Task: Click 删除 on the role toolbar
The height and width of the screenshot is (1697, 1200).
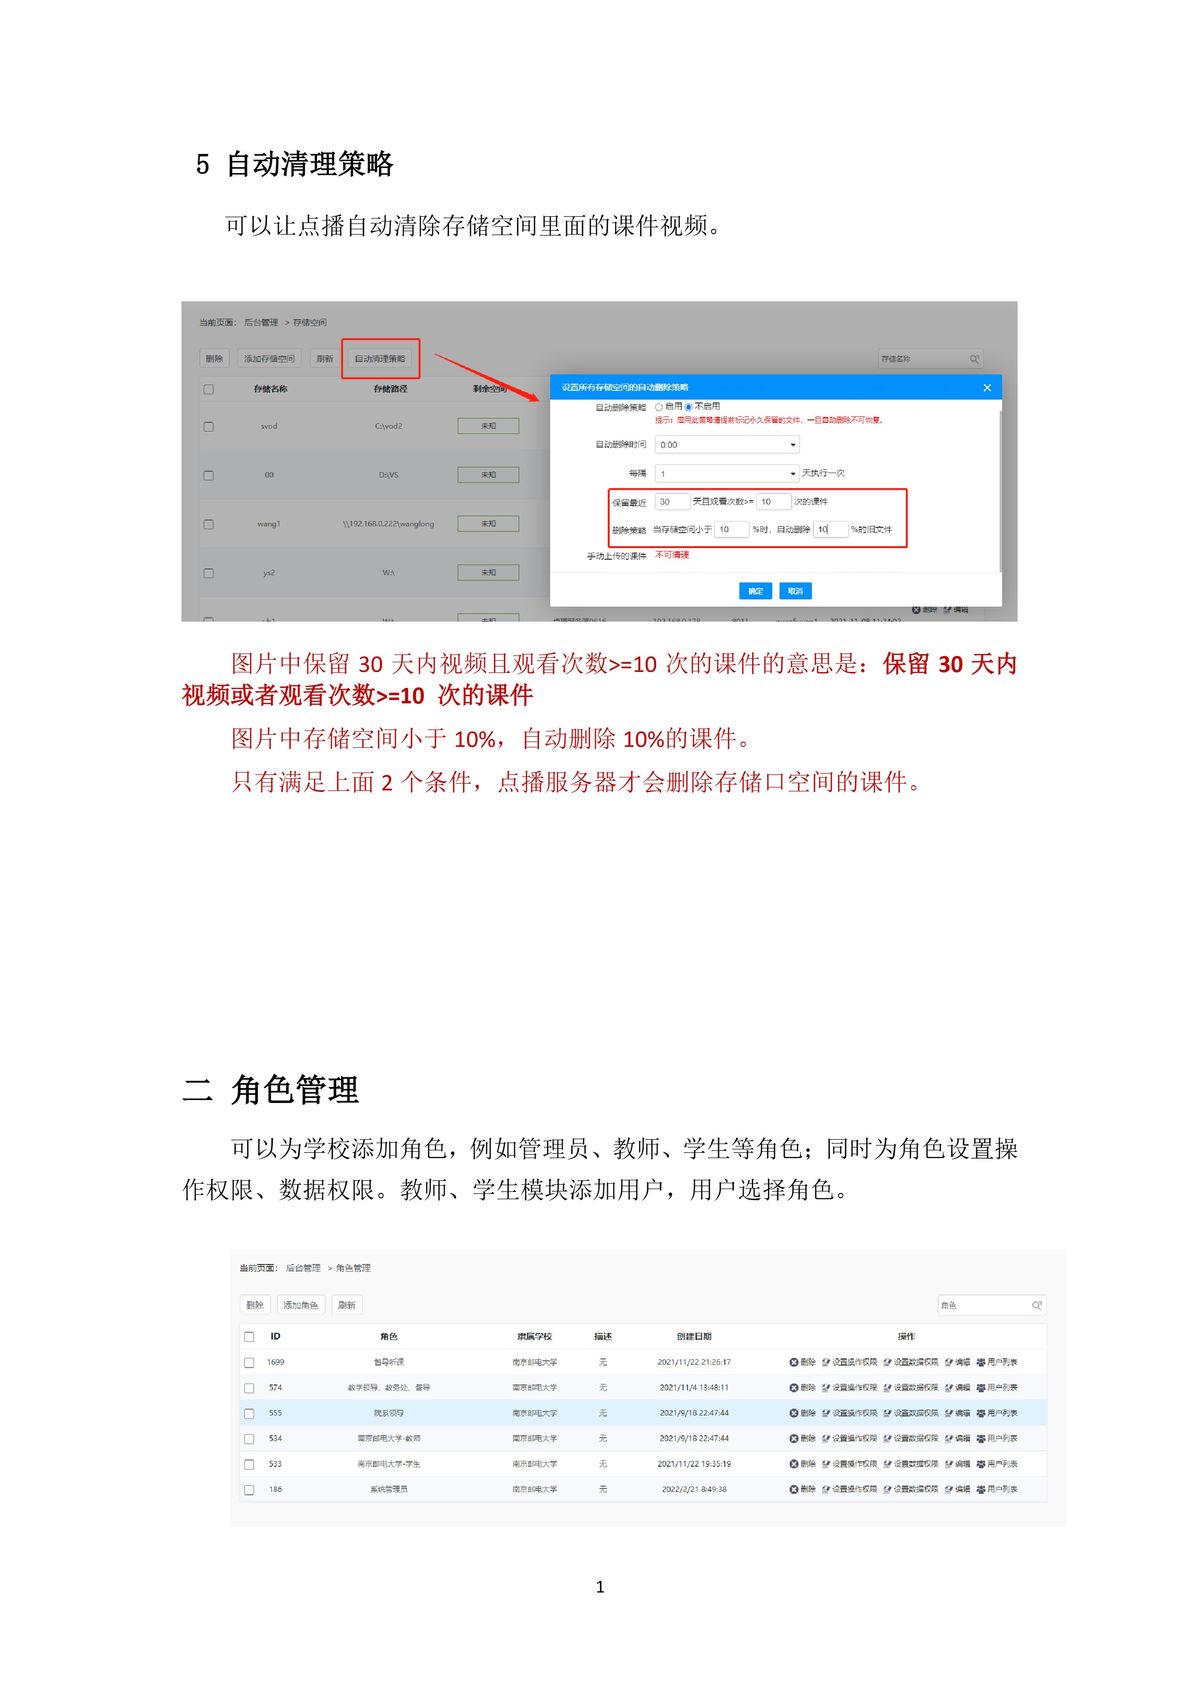Action: tap(255, 1305)
